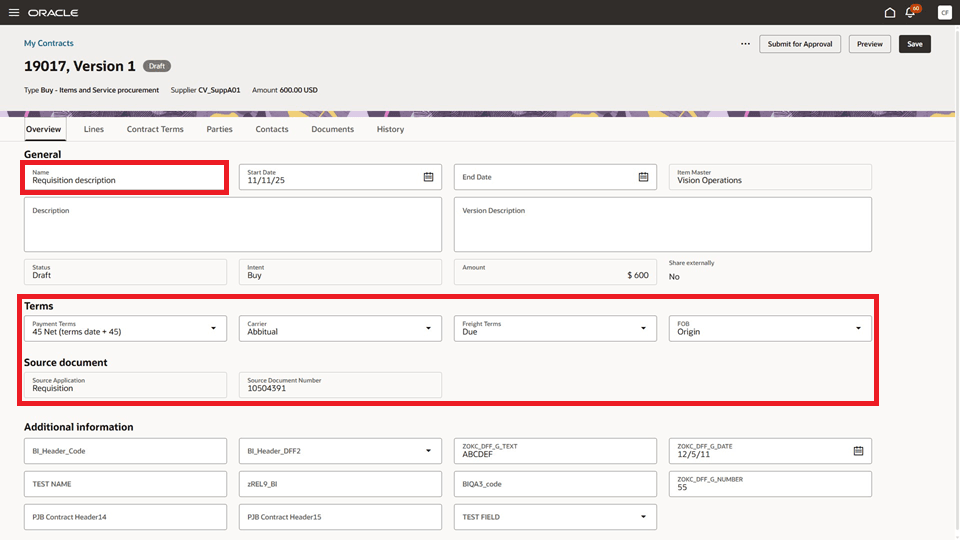Open the Start Date calendar picker

pyautogui.click(x=429, y=177)
